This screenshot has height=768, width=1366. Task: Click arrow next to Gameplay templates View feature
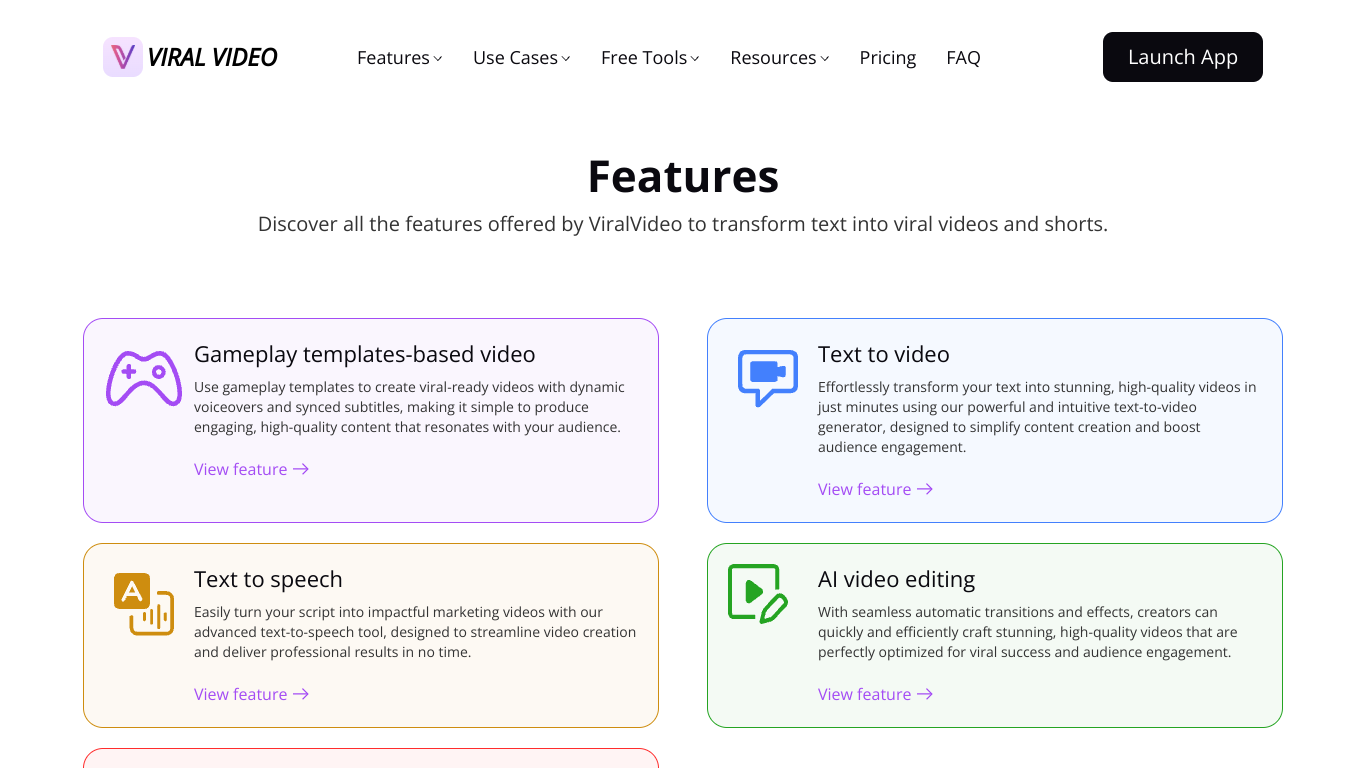tap(301, 469)
